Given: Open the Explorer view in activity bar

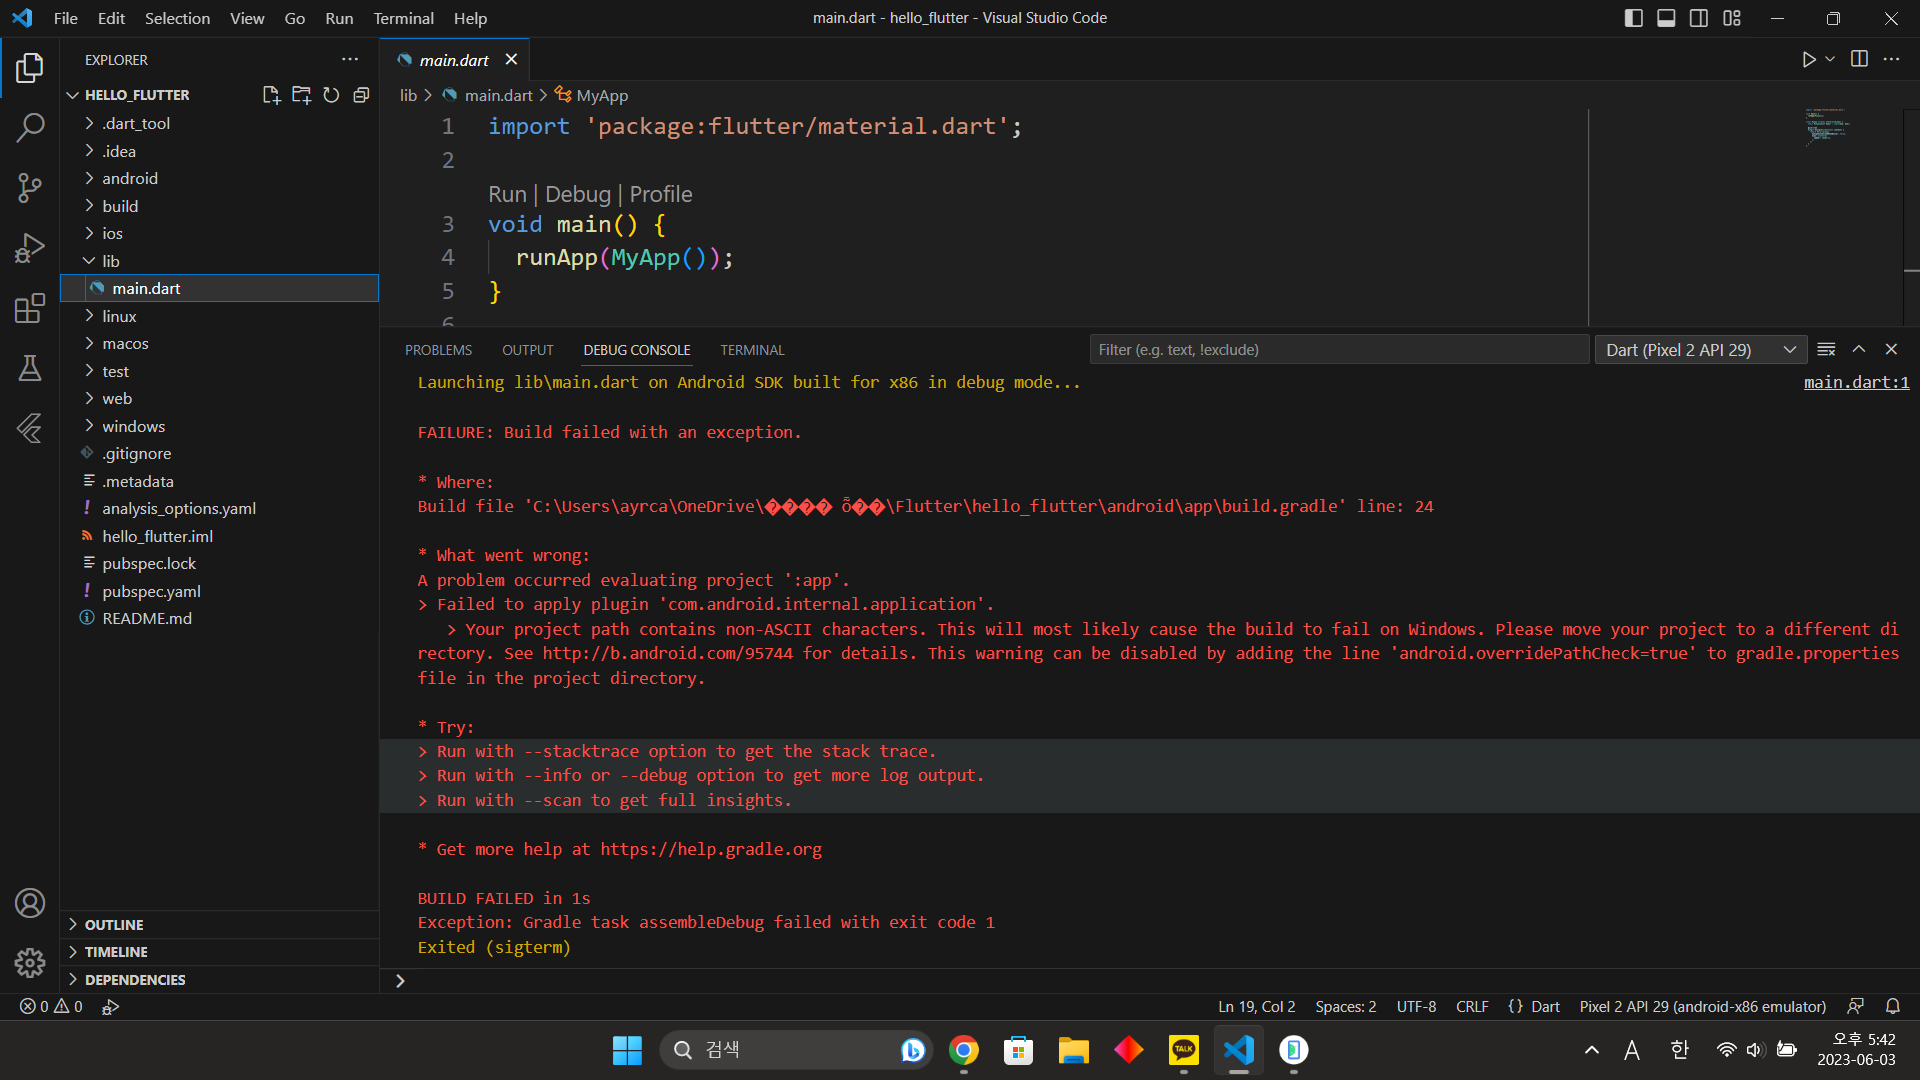Looking at the screenshot, I should [30, 68].
